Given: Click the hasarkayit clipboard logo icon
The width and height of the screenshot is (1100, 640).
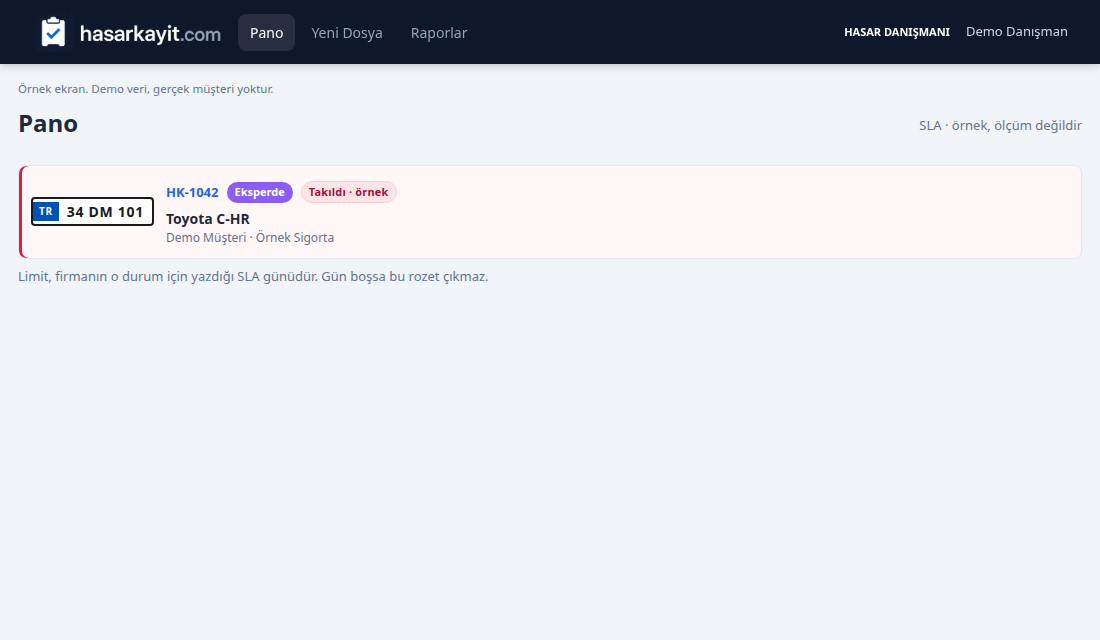Looking at the screenshot, I should tap(53, 32).
